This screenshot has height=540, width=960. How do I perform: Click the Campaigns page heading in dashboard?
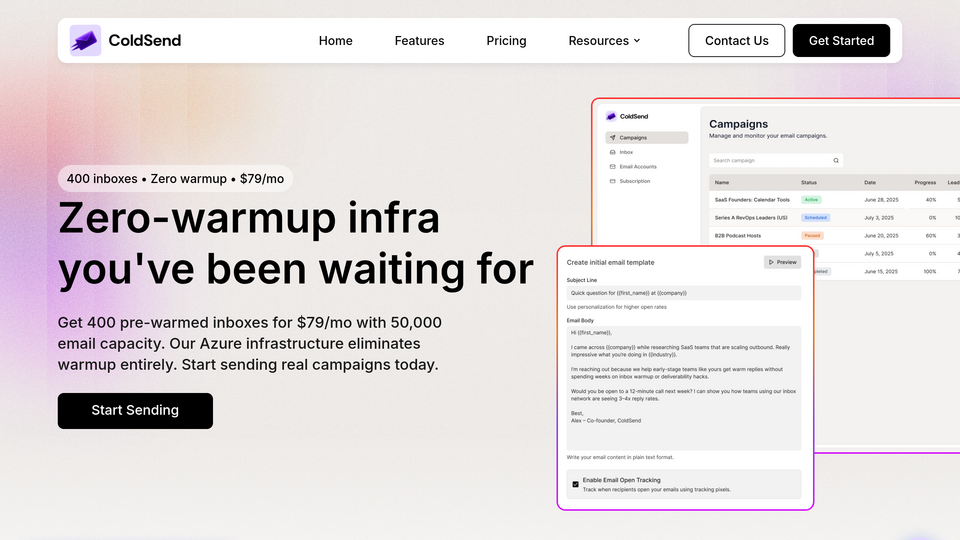738,124
